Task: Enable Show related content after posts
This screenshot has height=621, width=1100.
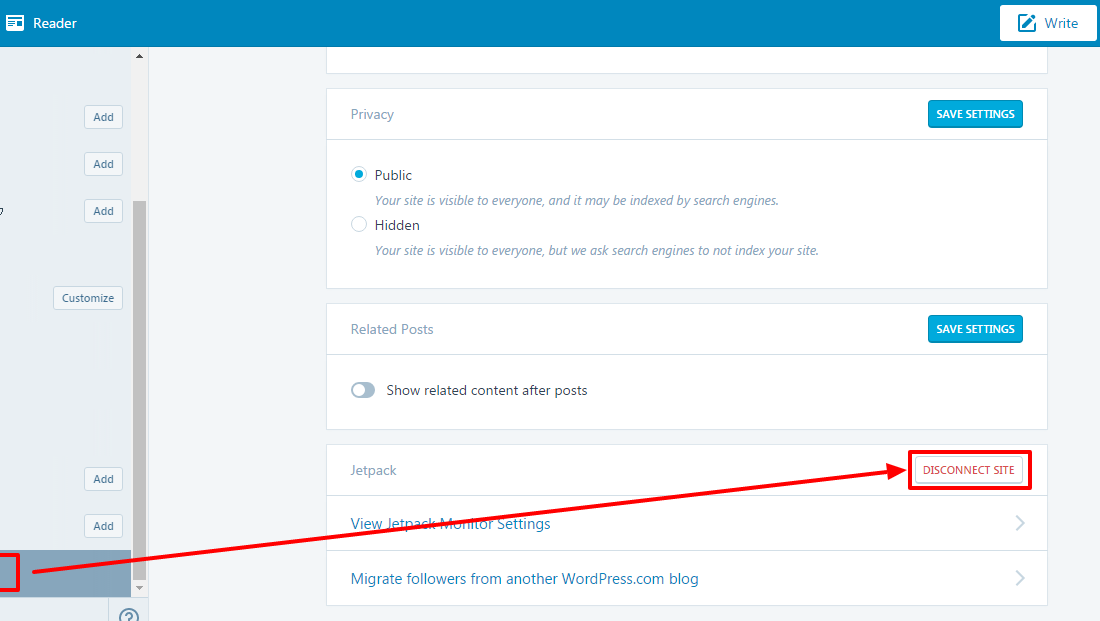Action: [363, 390]
